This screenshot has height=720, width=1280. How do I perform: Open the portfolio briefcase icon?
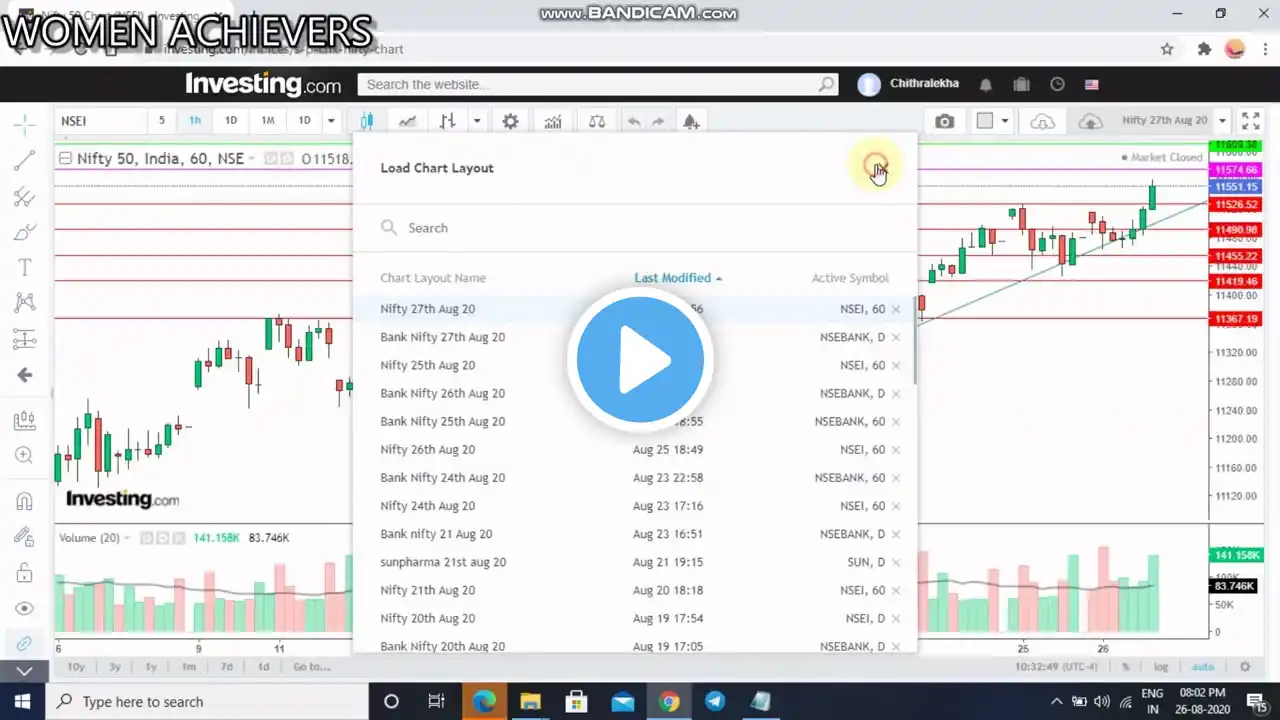point(1021,85)
